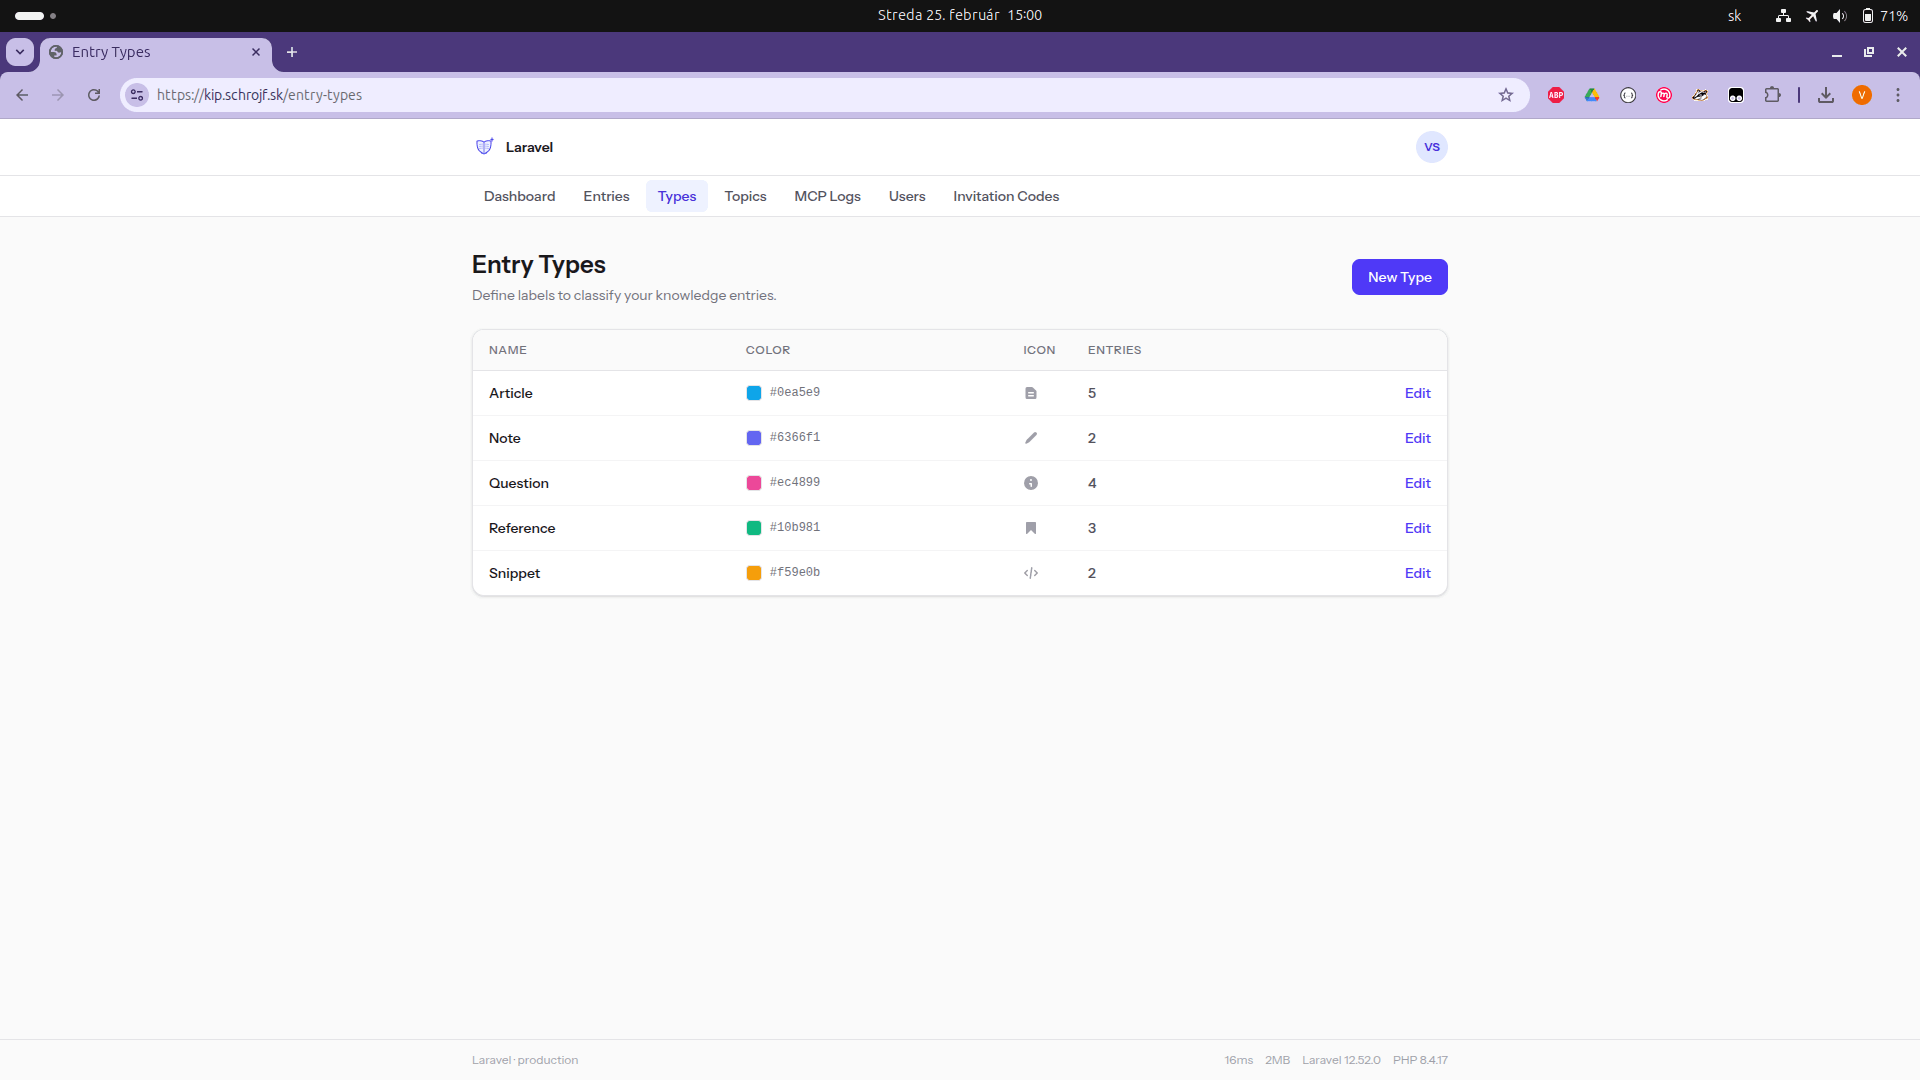Edit the Note type

pos(1417,438)
